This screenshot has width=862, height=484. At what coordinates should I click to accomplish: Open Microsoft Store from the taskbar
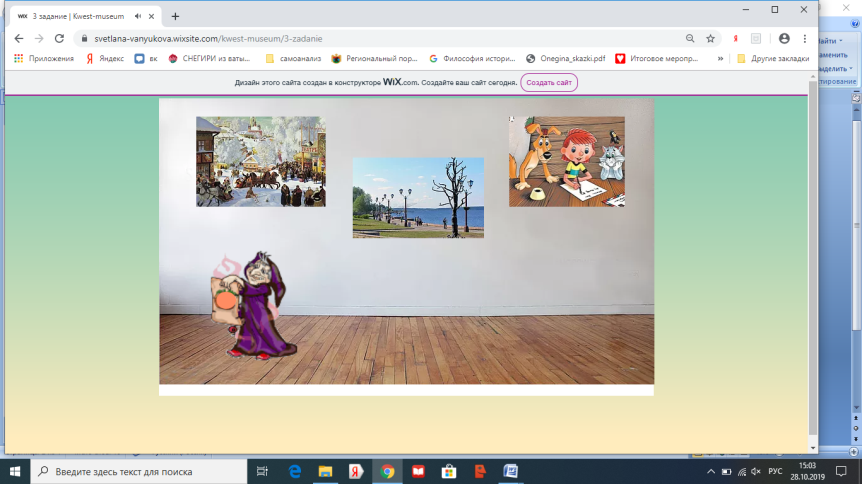[x=449, y=471]
